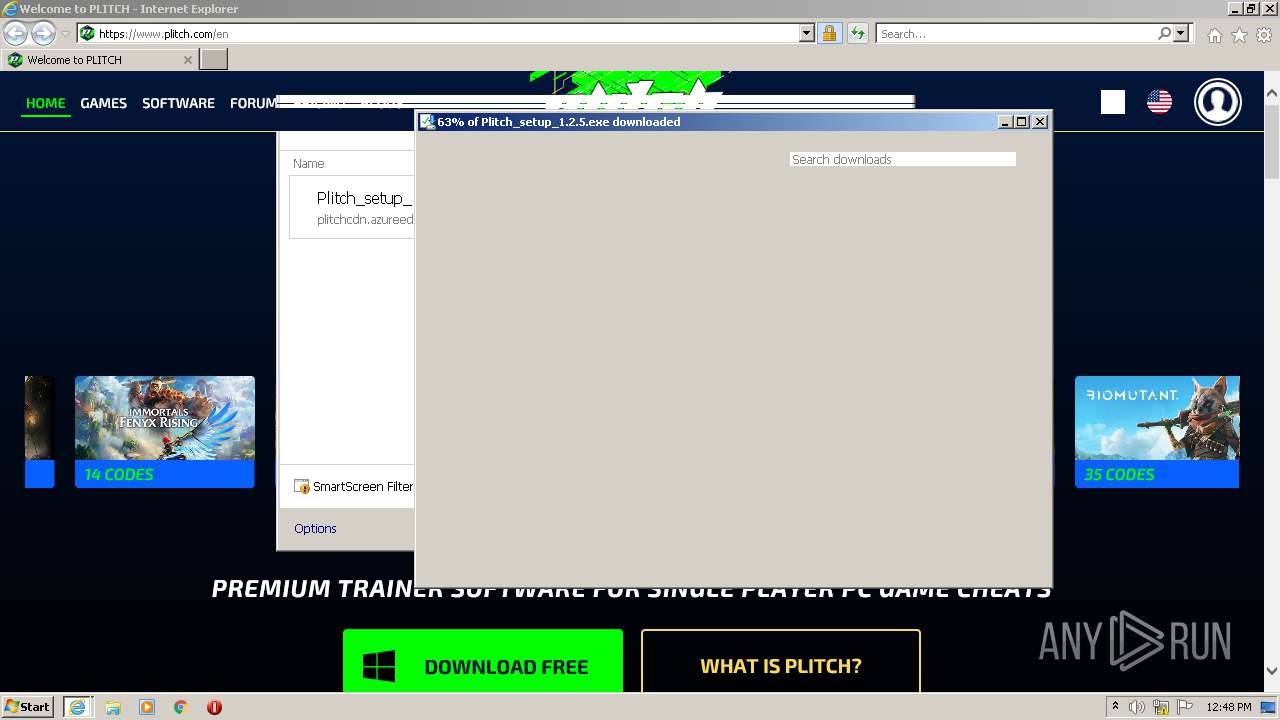Open the File Explorer taskbar icon
Image resolution: width=1280 pixels, height=720 pixels.
pos(113,707)
